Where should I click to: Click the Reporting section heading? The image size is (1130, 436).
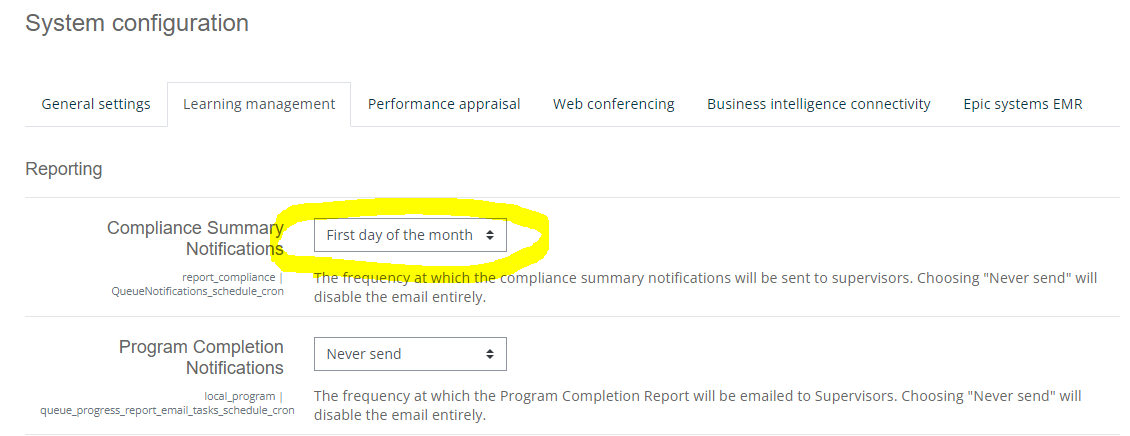coord(64,169)
